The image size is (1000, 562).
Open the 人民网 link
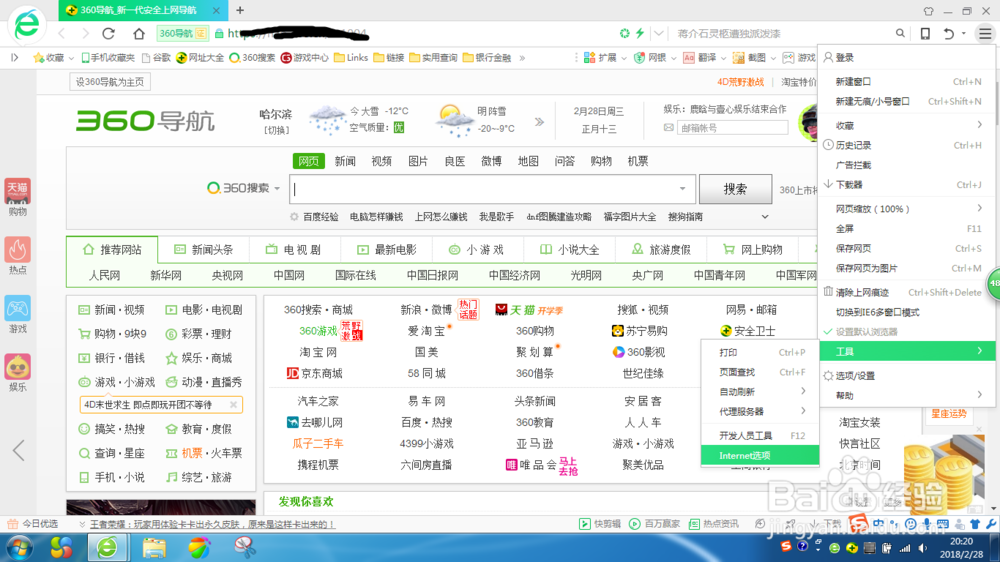pos(105,276)
